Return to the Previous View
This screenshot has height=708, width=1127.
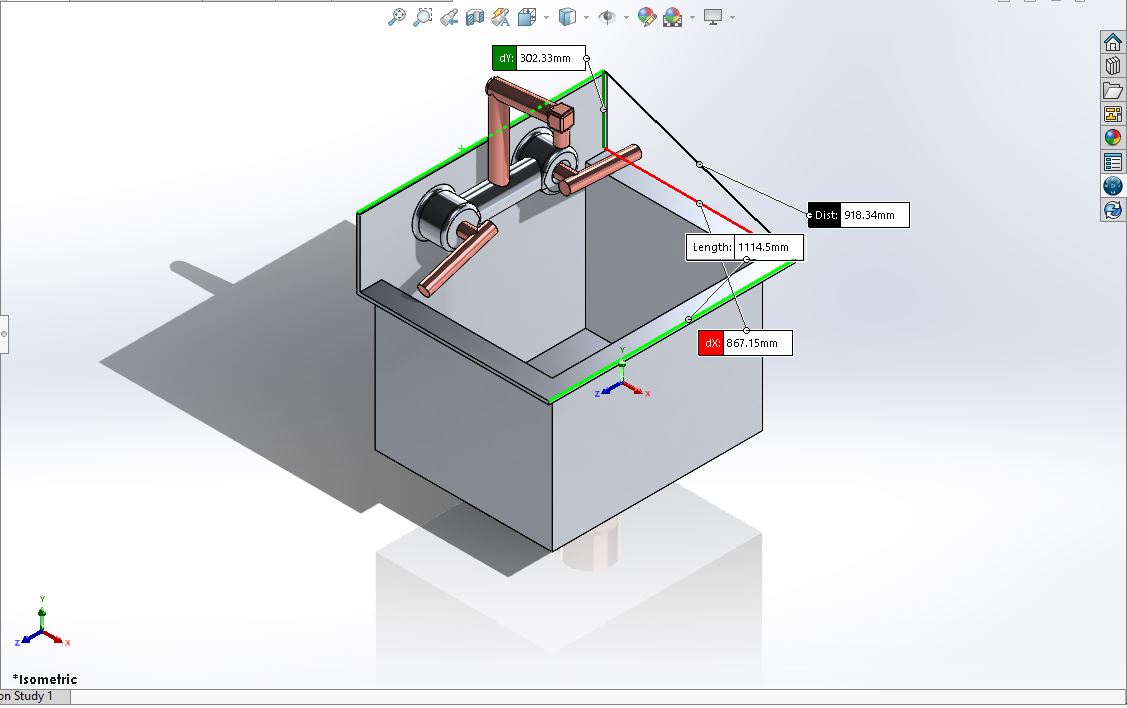click(449, 17)
